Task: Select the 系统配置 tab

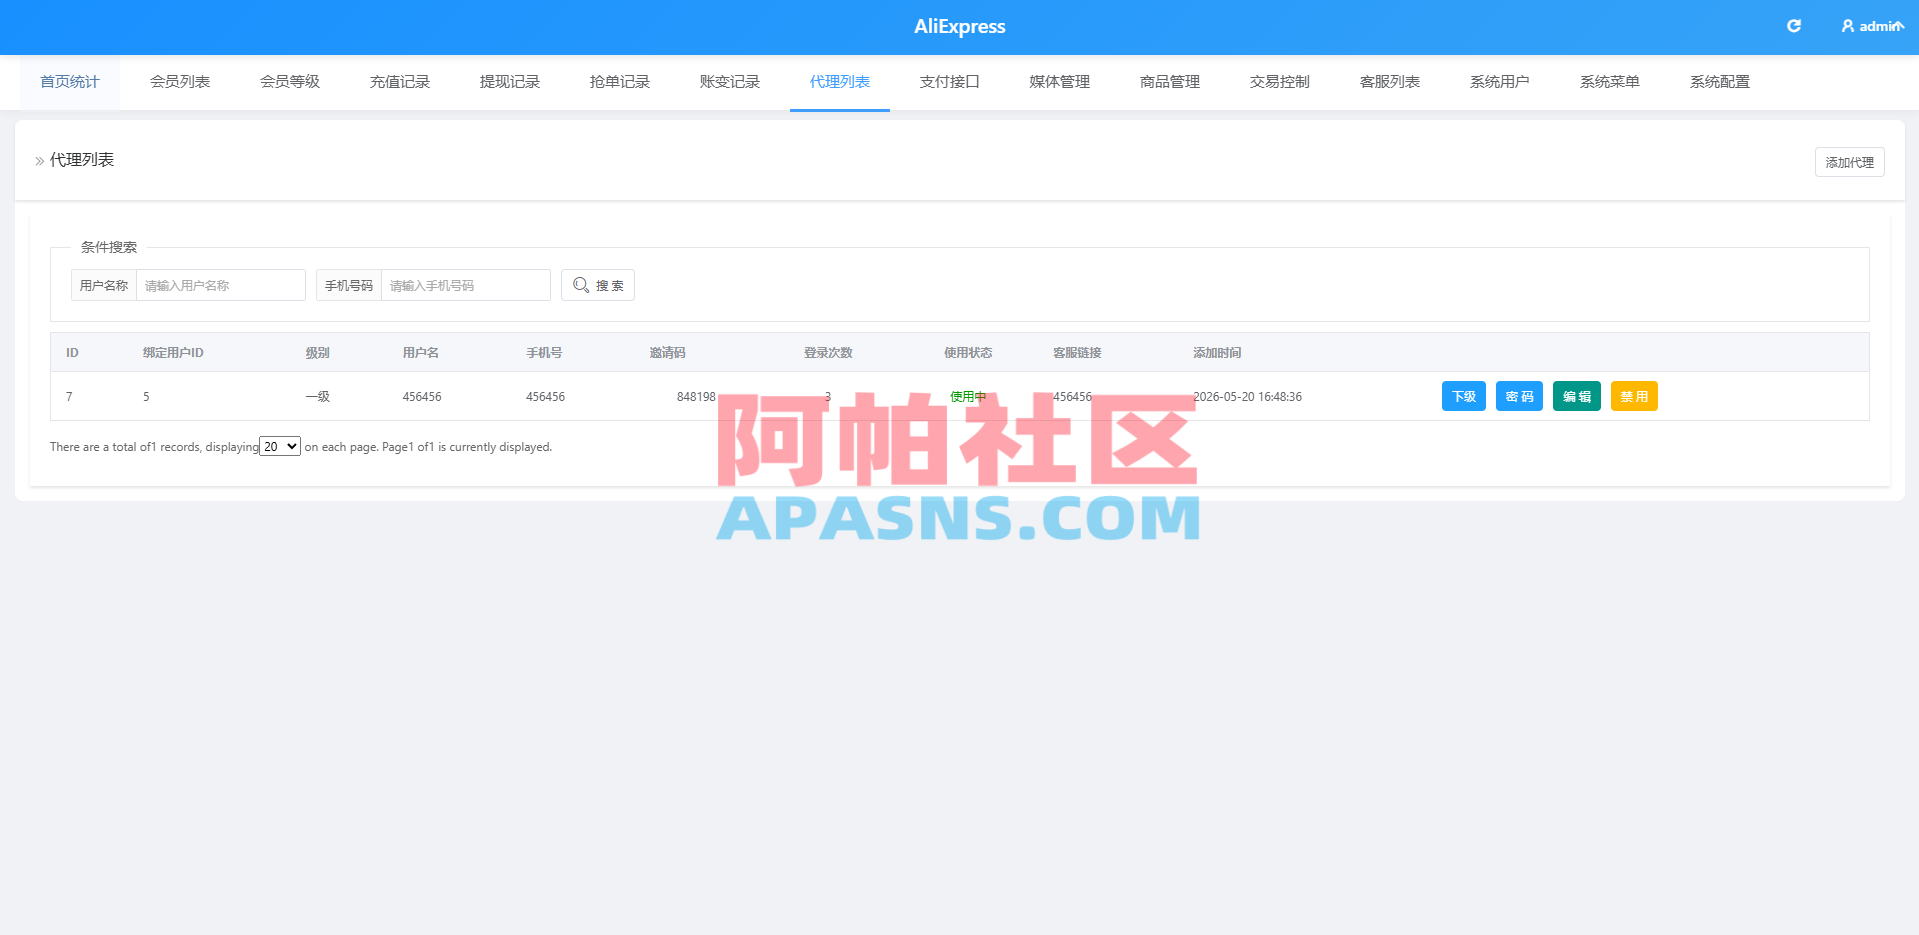Action: click(1720, 82)
